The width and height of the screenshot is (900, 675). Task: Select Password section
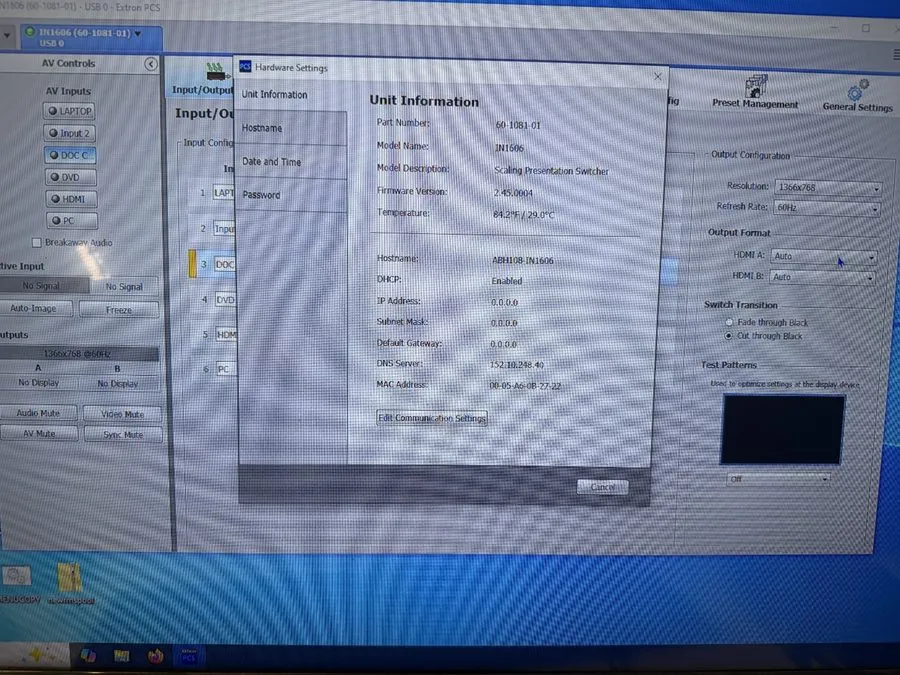point(292,195)
